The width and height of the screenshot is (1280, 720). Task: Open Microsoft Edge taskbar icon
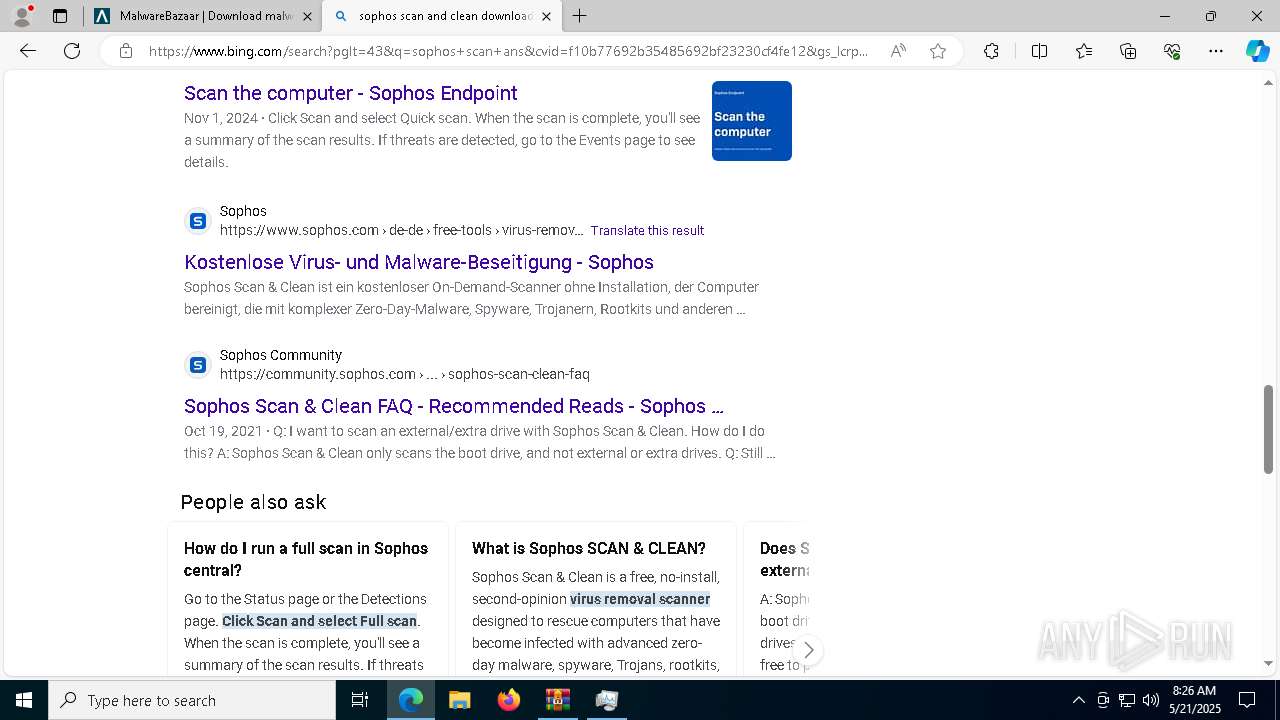411,700
